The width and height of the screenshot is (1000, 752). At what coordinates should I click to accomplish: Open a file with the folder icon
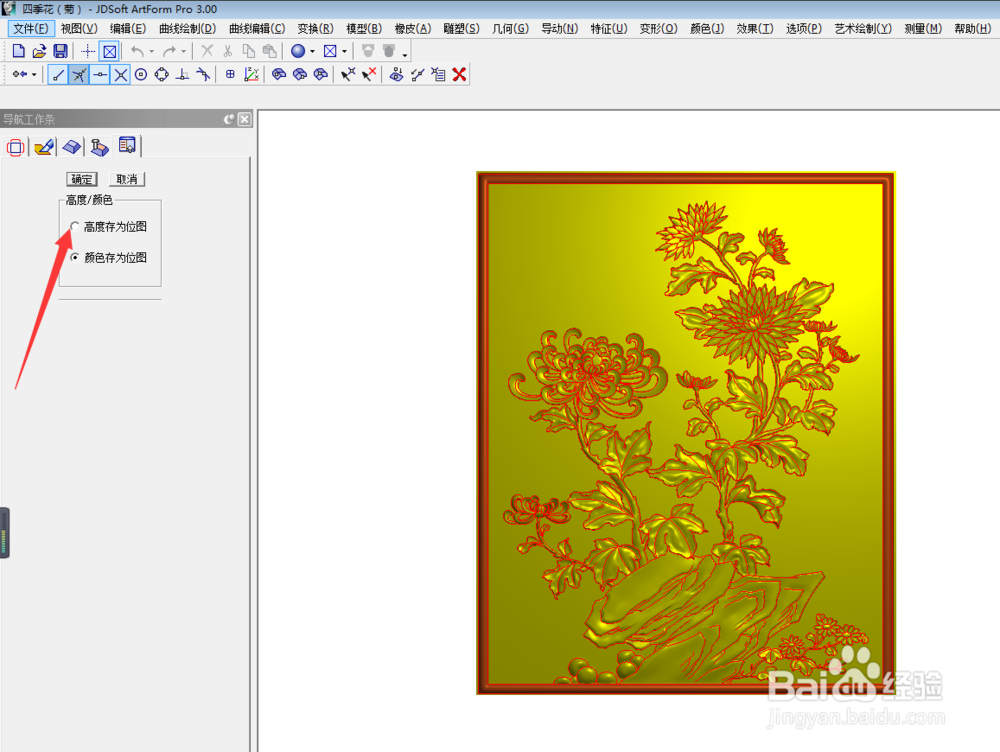pos(40,51)
